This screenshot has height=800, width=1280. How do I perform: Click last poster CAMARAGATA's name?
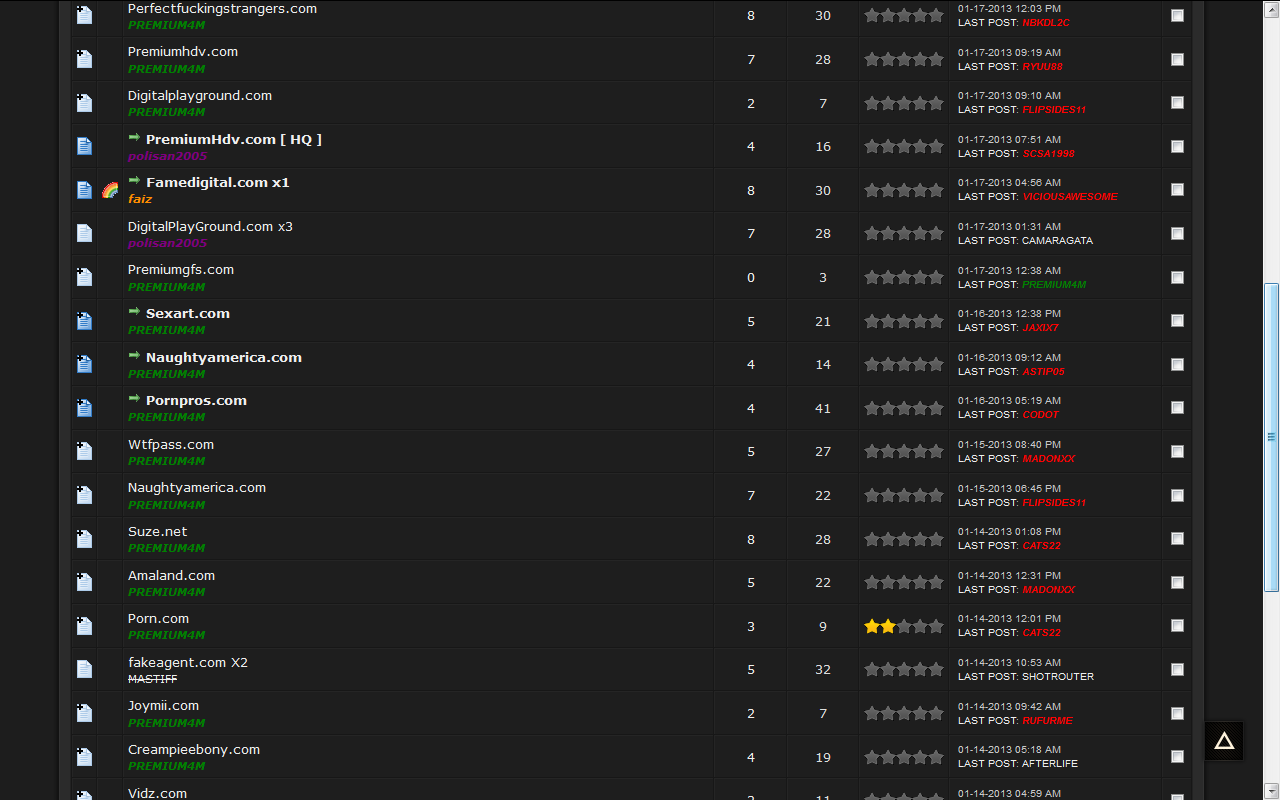[x=1057, y=241]
